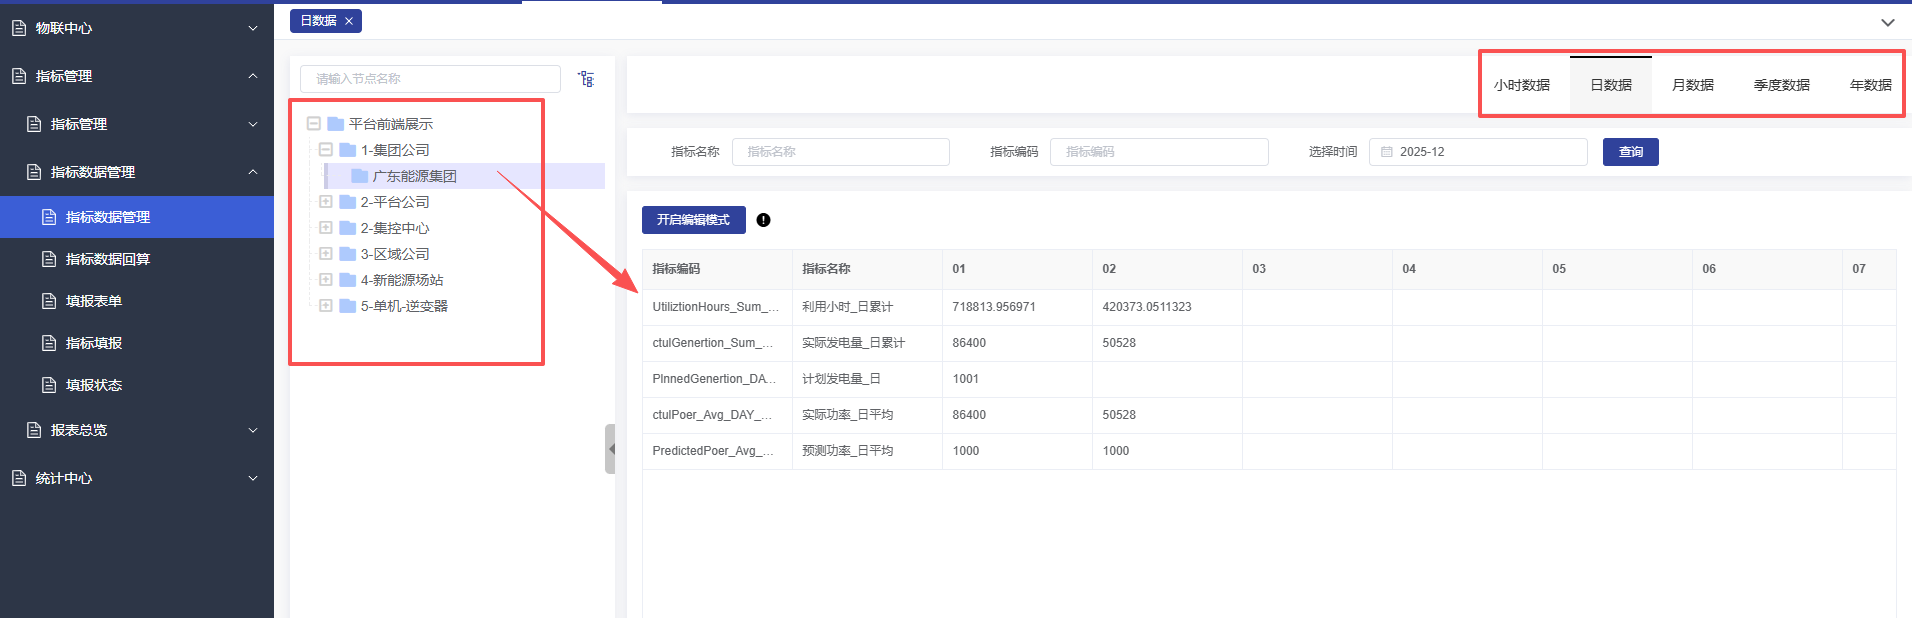Image resolution: width=1912 pixels, height=618 pixels.
Task: Close the 日数据 tab with X icon
Action: [349, 21]
